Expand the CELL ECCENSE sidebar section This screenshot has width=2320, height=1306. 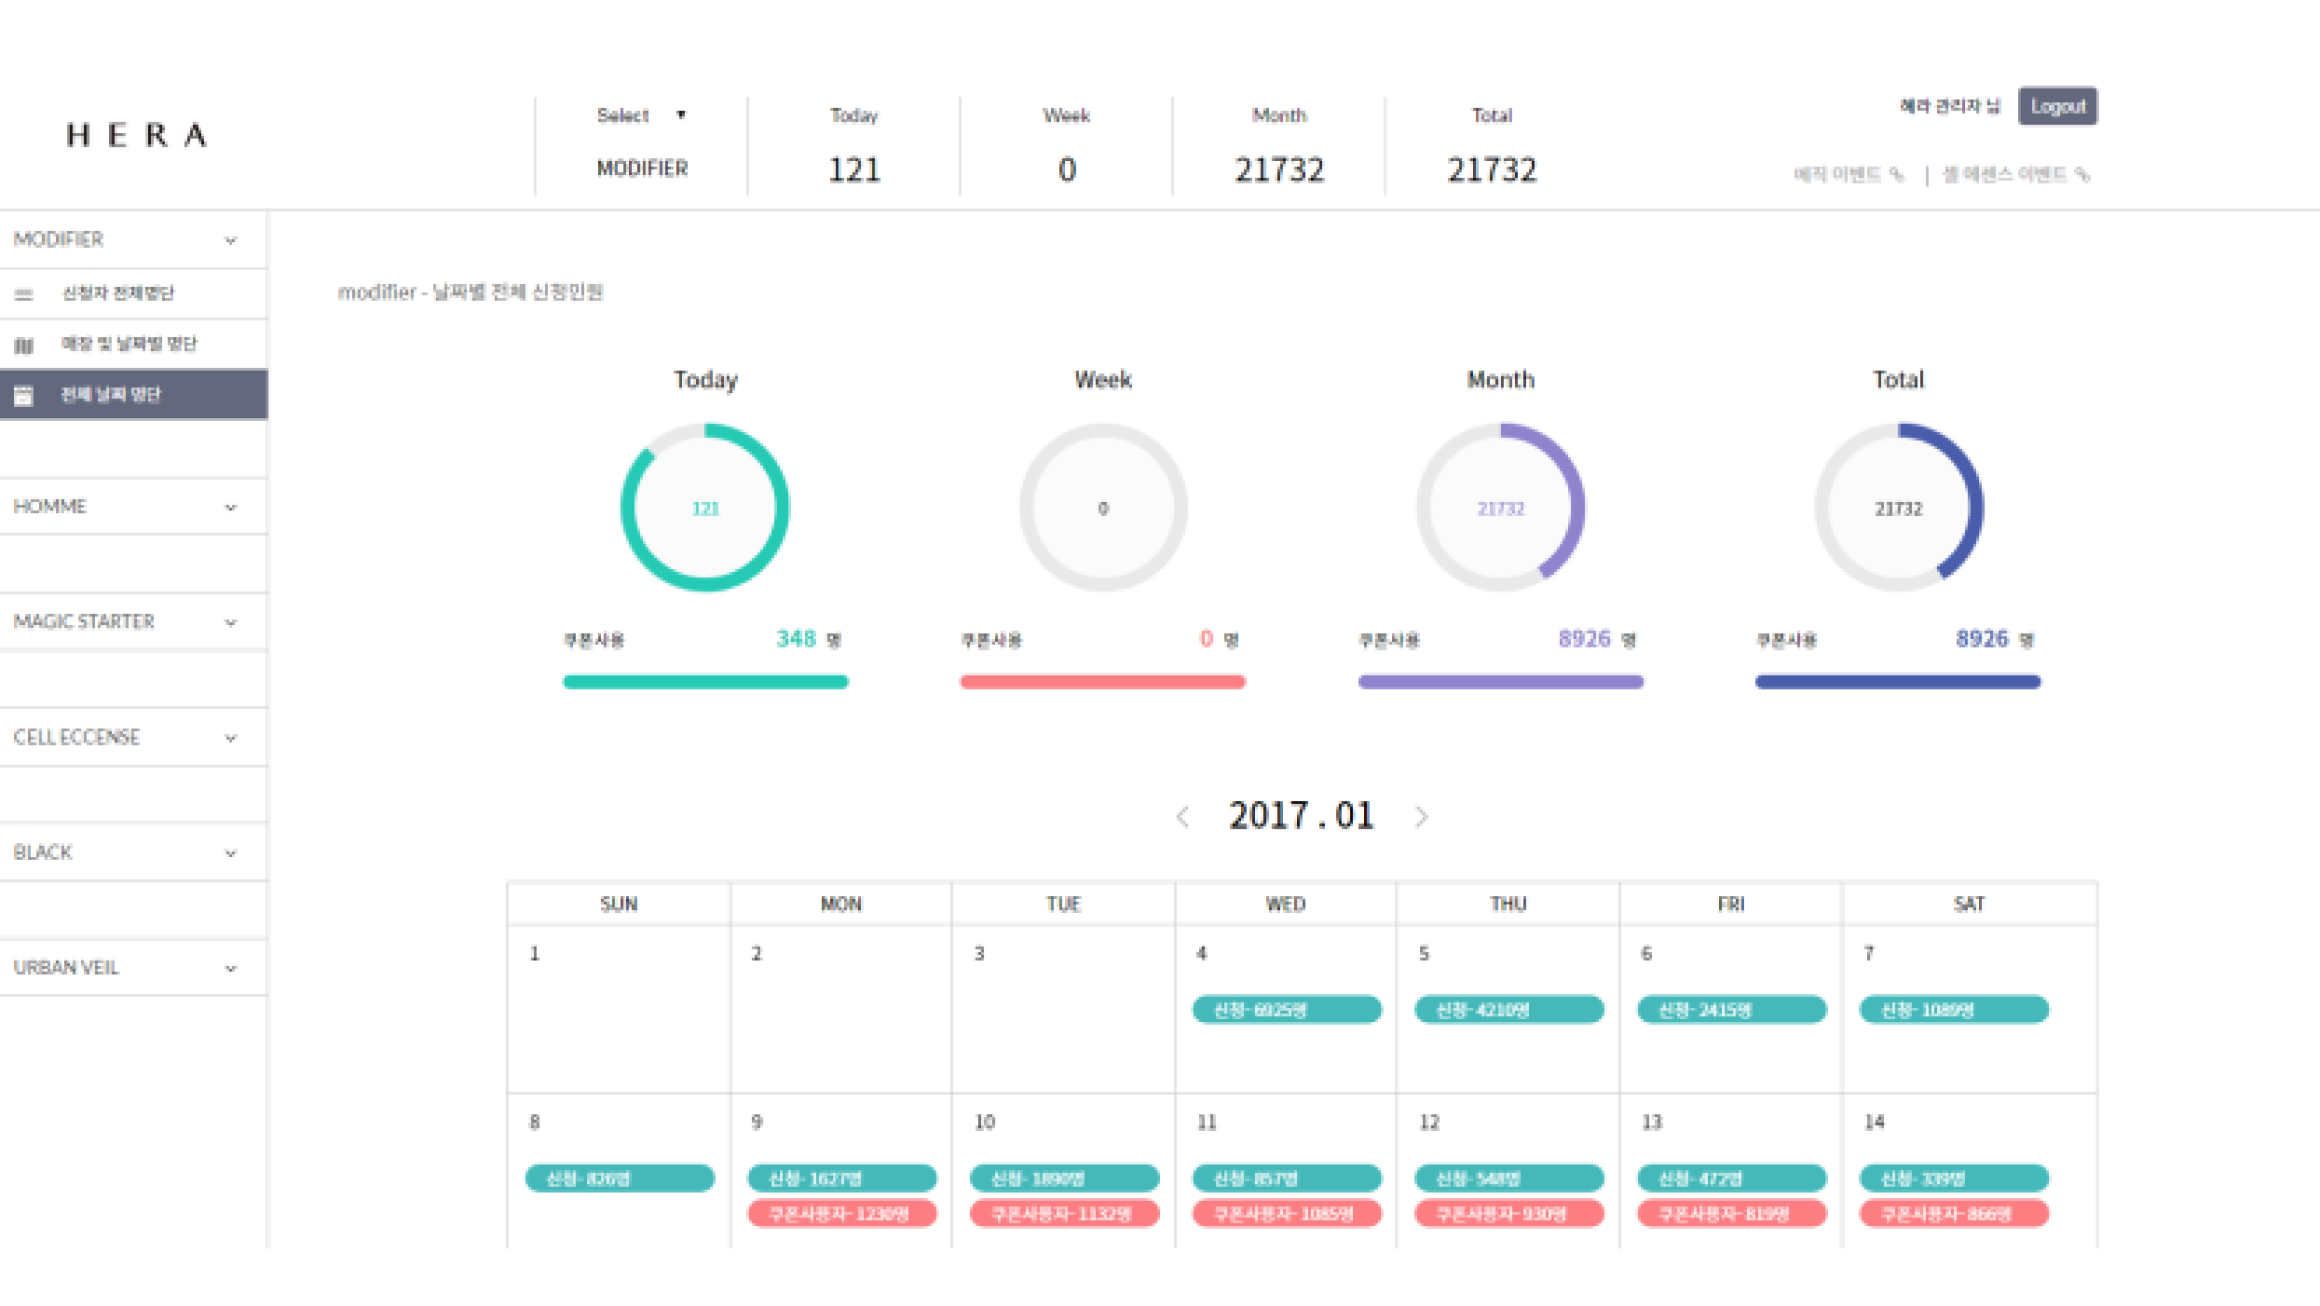[133, 737]
